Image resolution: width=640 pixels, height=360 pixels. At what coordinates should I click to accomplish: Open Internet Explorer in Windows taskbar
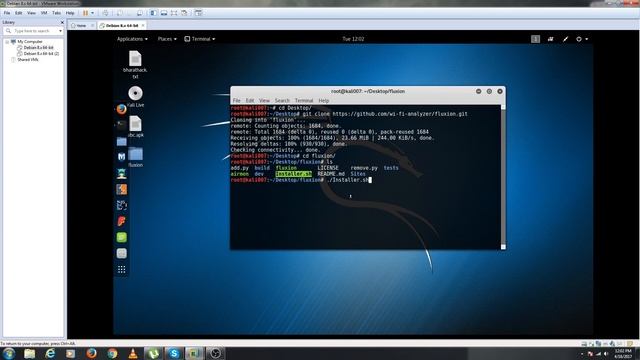50,353
